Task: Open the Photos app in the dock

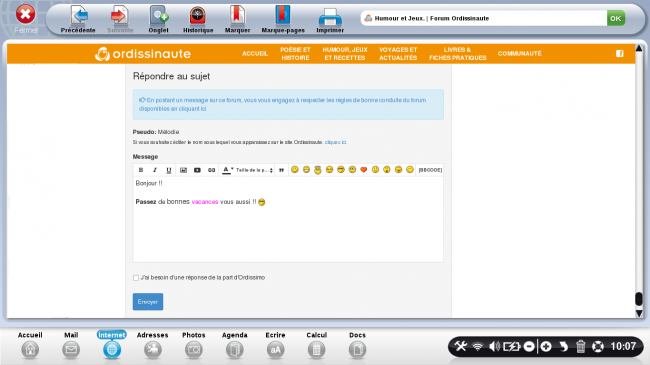Action: point(194,345)
